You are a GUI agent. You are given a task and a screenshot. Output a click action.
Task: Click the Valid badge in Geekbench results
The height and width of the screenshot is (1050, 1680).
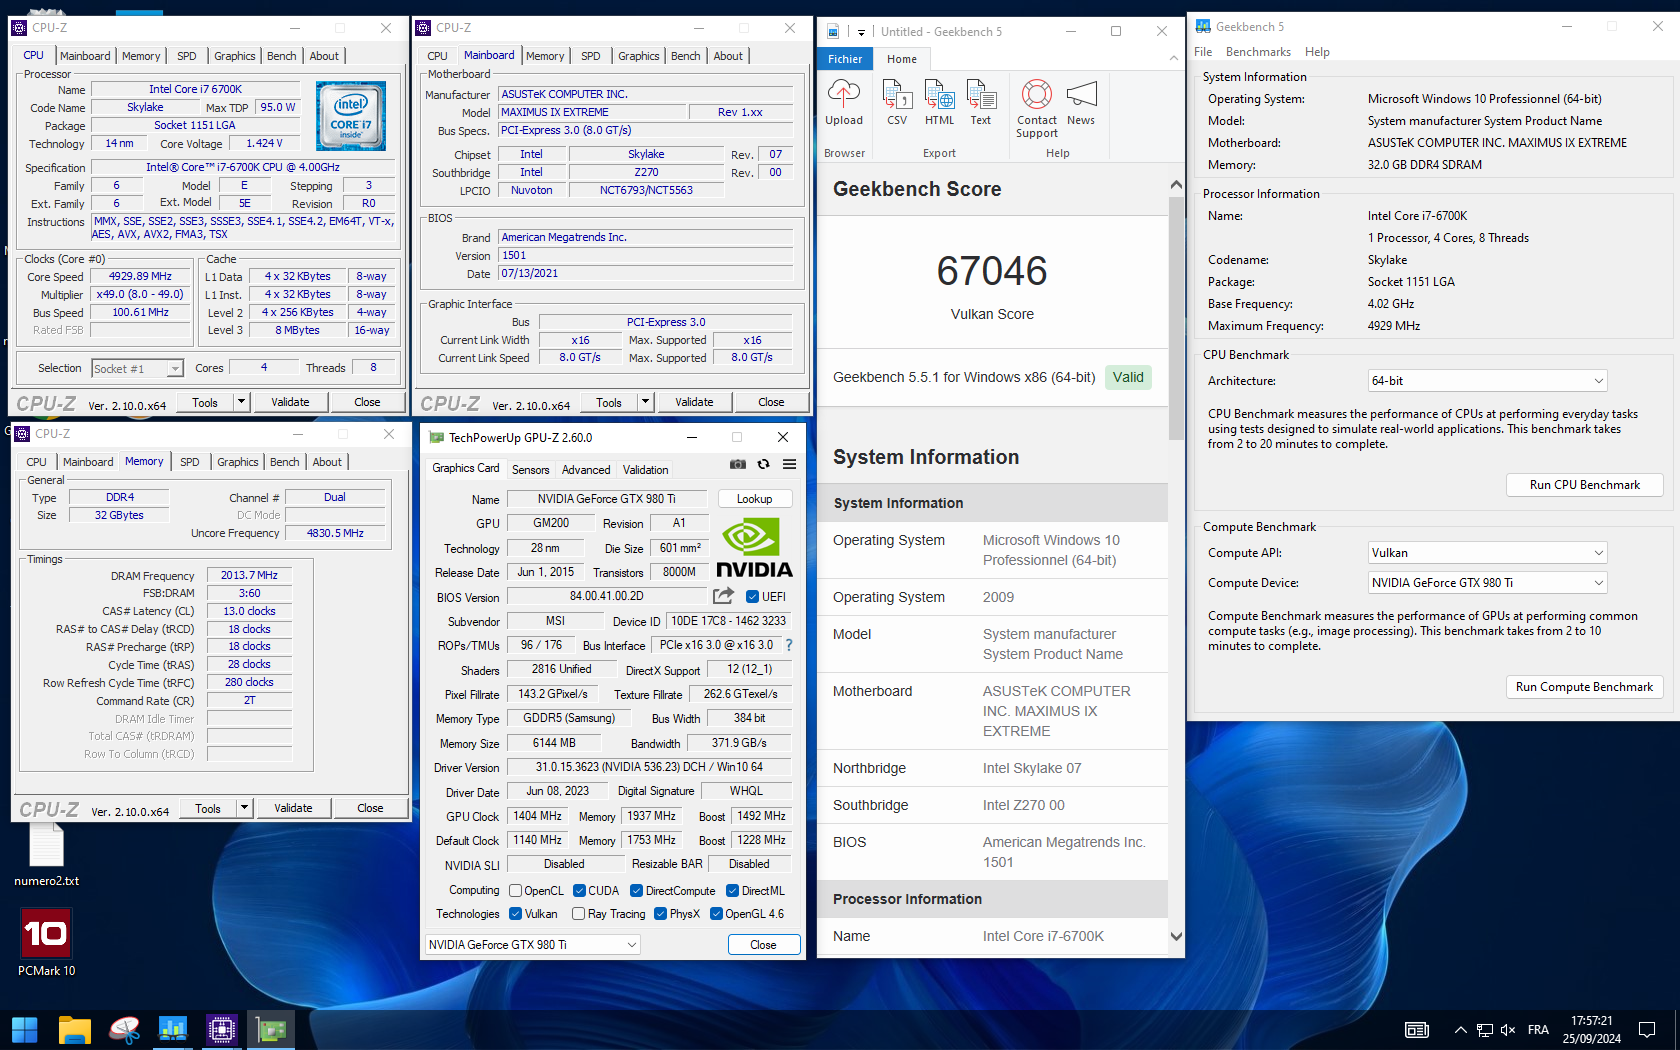(x=1128, y=377)
